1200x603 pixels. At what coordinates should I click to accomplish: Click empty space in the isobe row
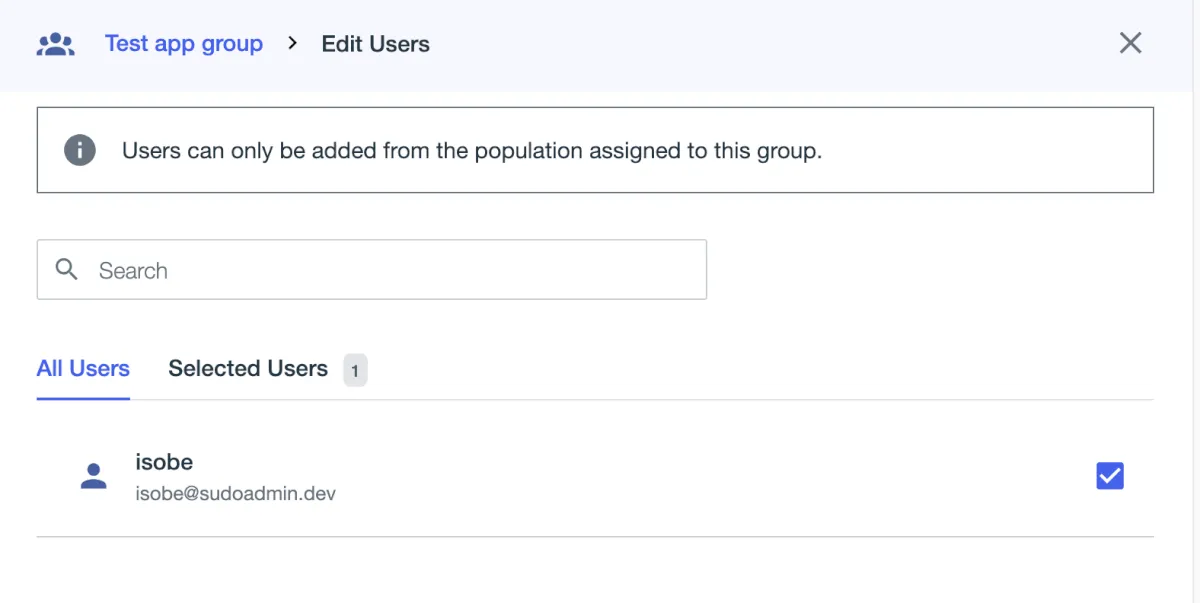tap(700, 476)
